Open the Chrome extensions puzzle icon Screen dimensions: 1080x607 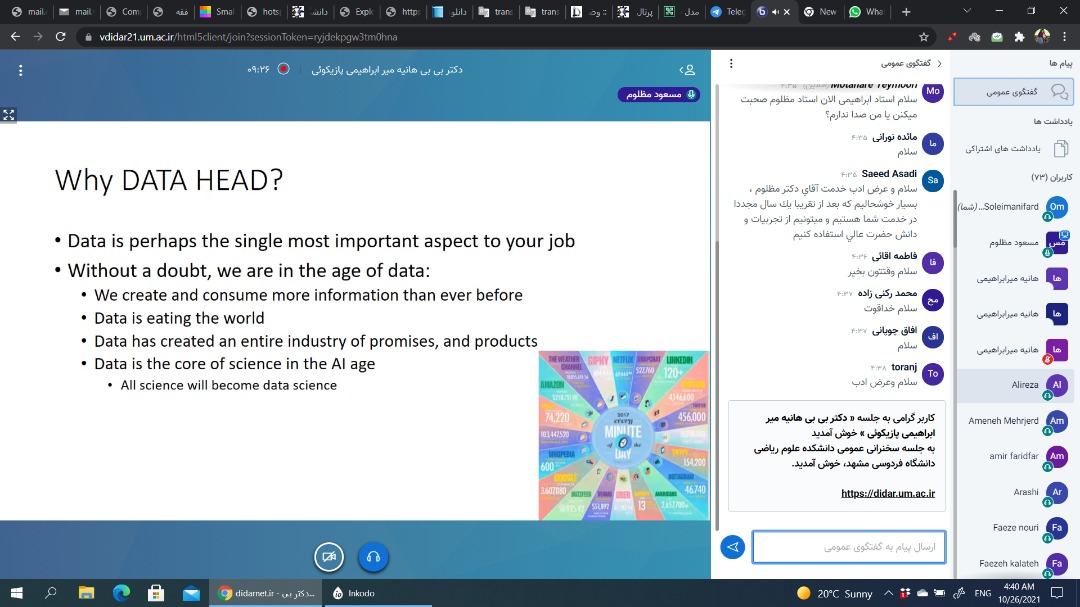1019,36
